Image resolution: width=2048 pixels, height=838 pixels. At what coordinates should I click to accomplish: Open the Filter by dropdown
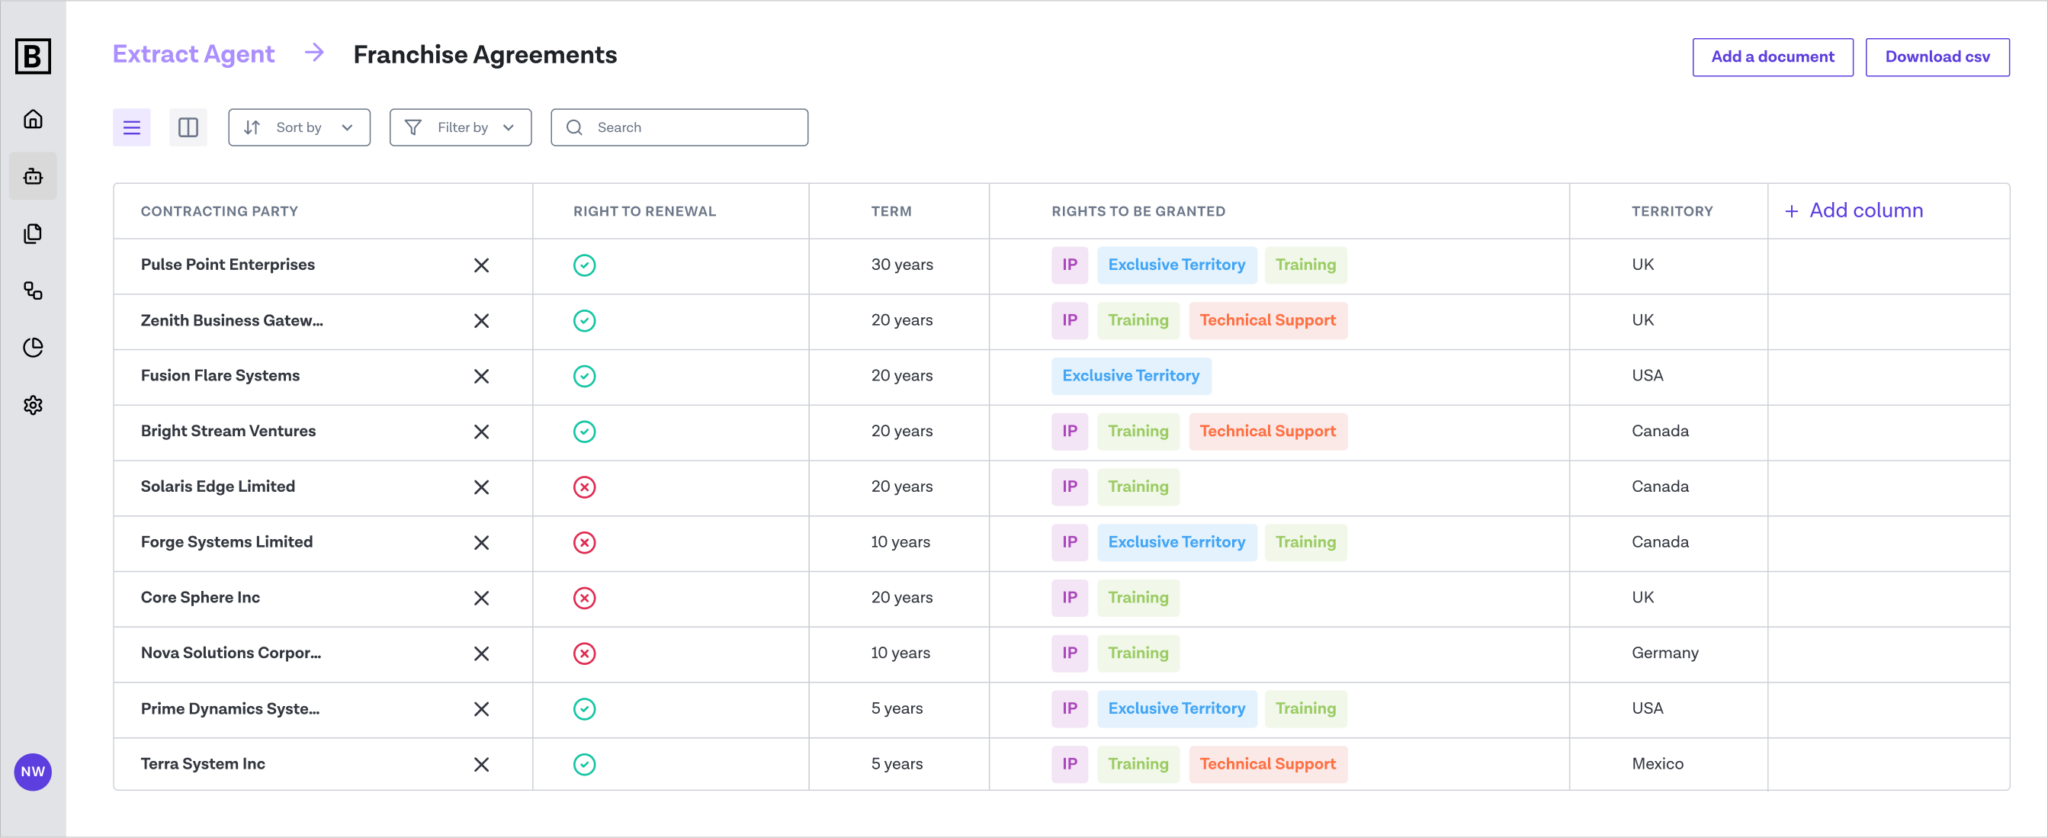tap(460, 127)
